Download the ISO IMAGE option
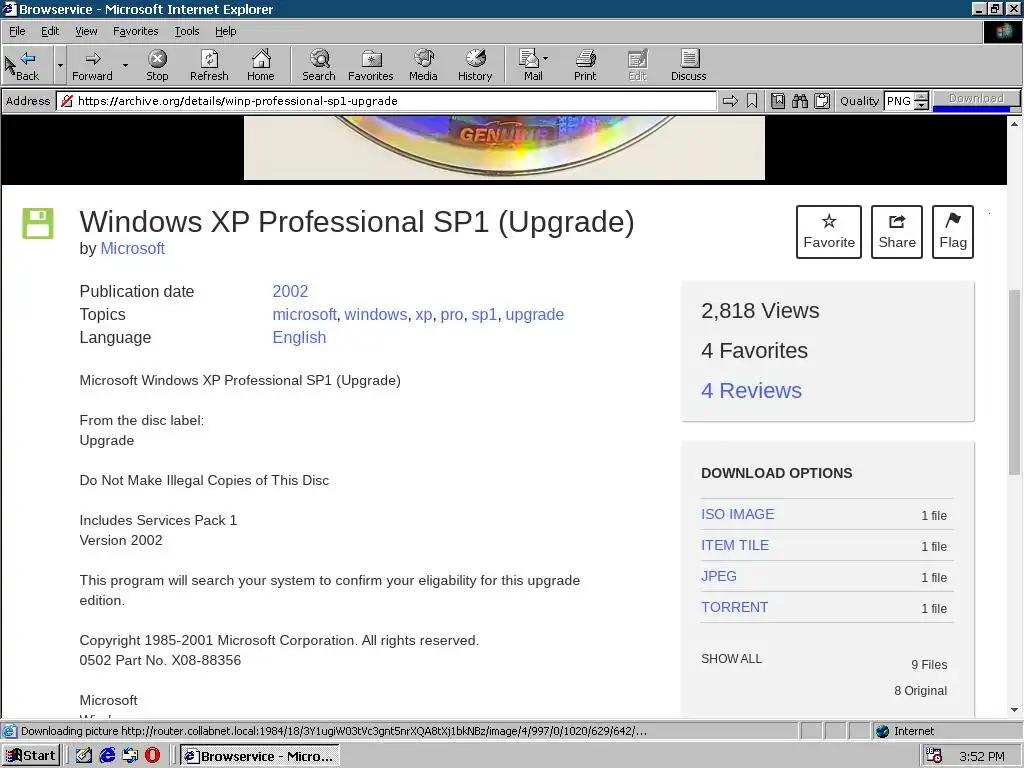 click(x=737, y=514)
